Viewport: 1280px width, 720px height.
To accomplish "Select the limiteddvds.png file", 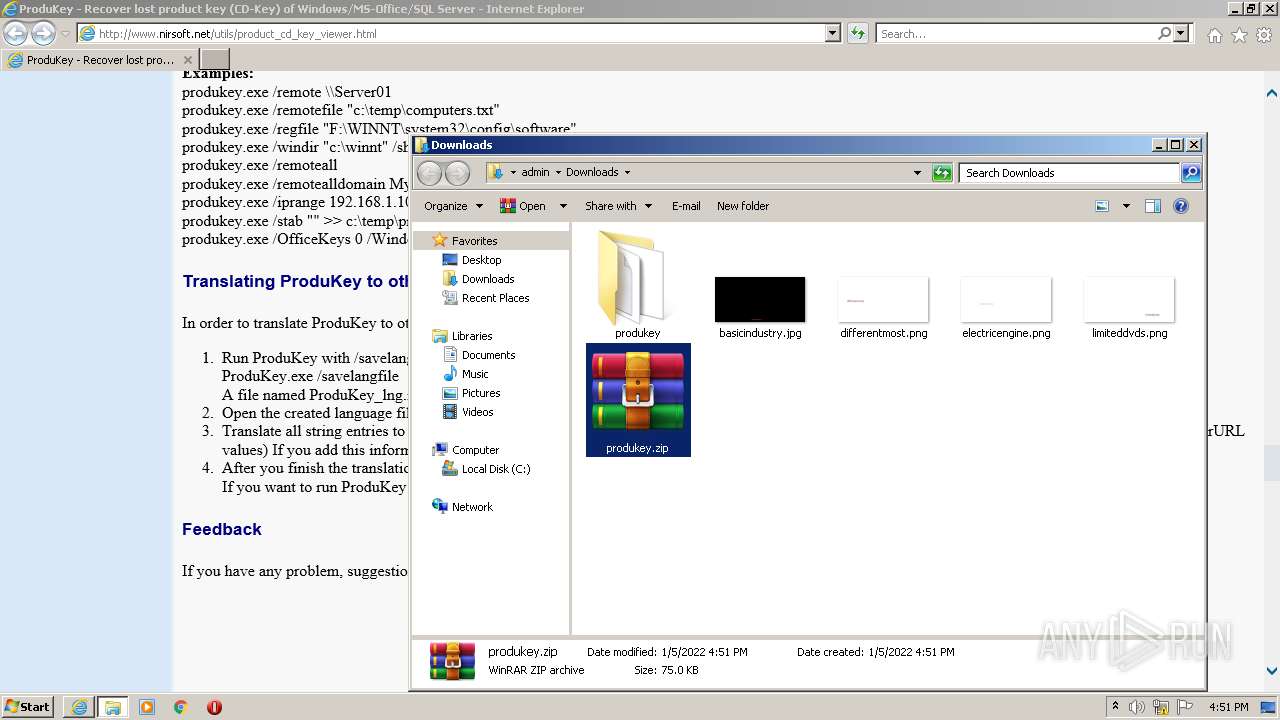I will coord(1129,307).
